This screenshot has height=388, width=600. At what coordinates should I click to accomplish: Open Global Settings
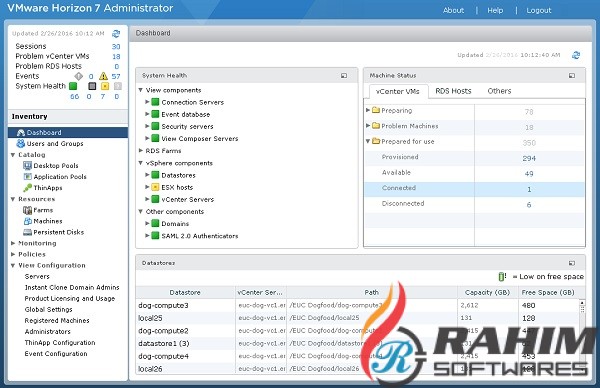tap(48, 310)
